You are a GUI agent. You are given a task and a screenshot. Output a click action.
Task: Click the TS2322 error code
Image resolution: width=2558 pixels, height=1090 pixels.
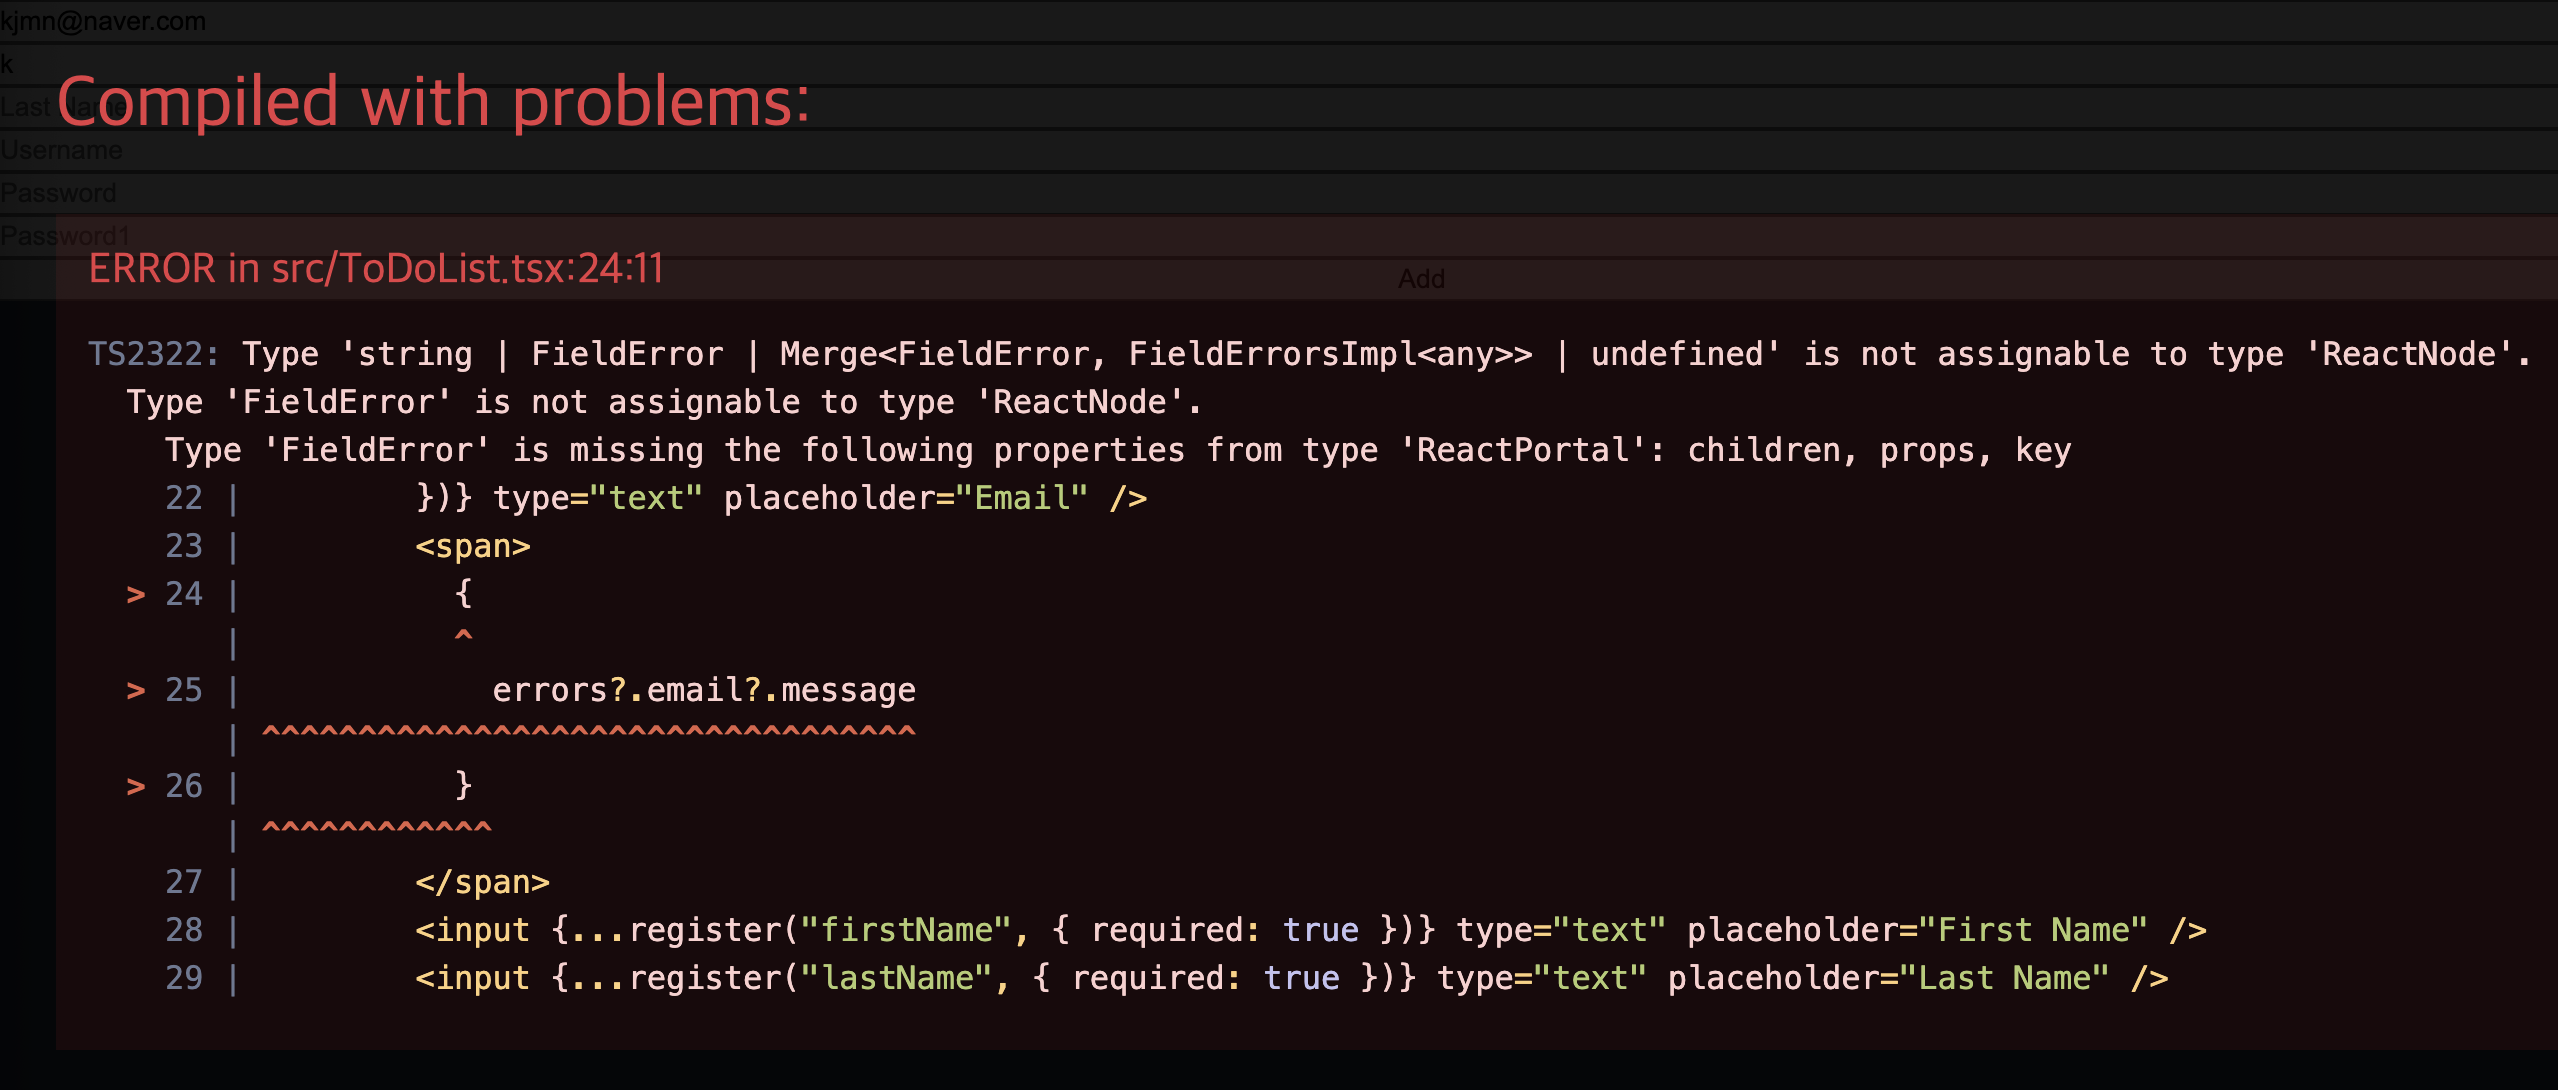tap(153, 354)
